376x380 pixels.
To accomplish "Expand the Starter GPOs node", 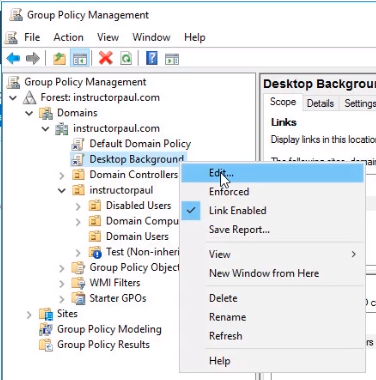I will [62, 299].
